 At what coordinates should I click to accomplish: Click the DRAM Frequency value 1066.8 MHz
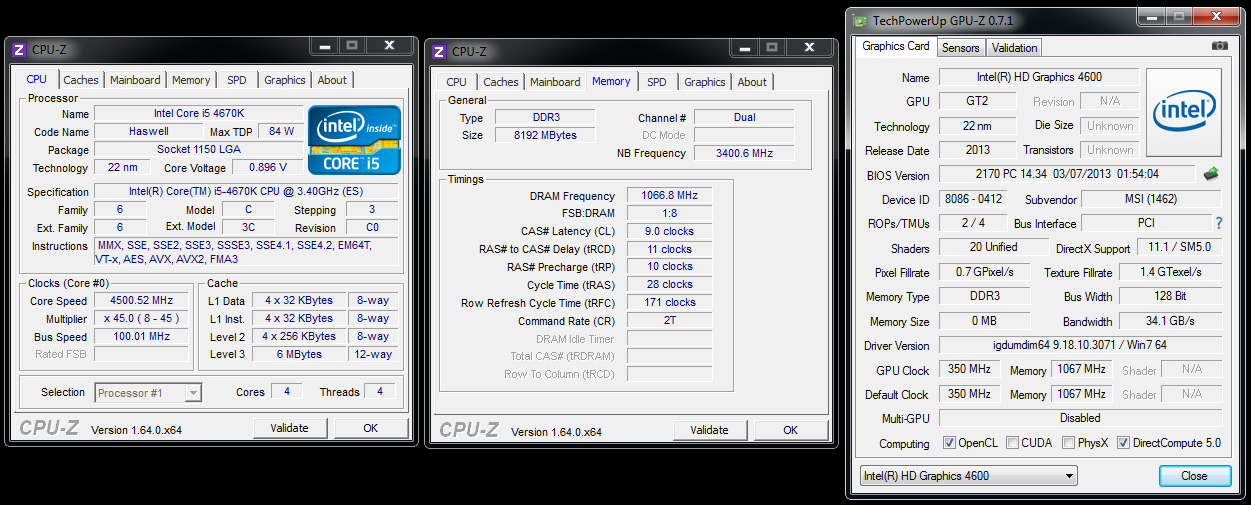(670, 196)
